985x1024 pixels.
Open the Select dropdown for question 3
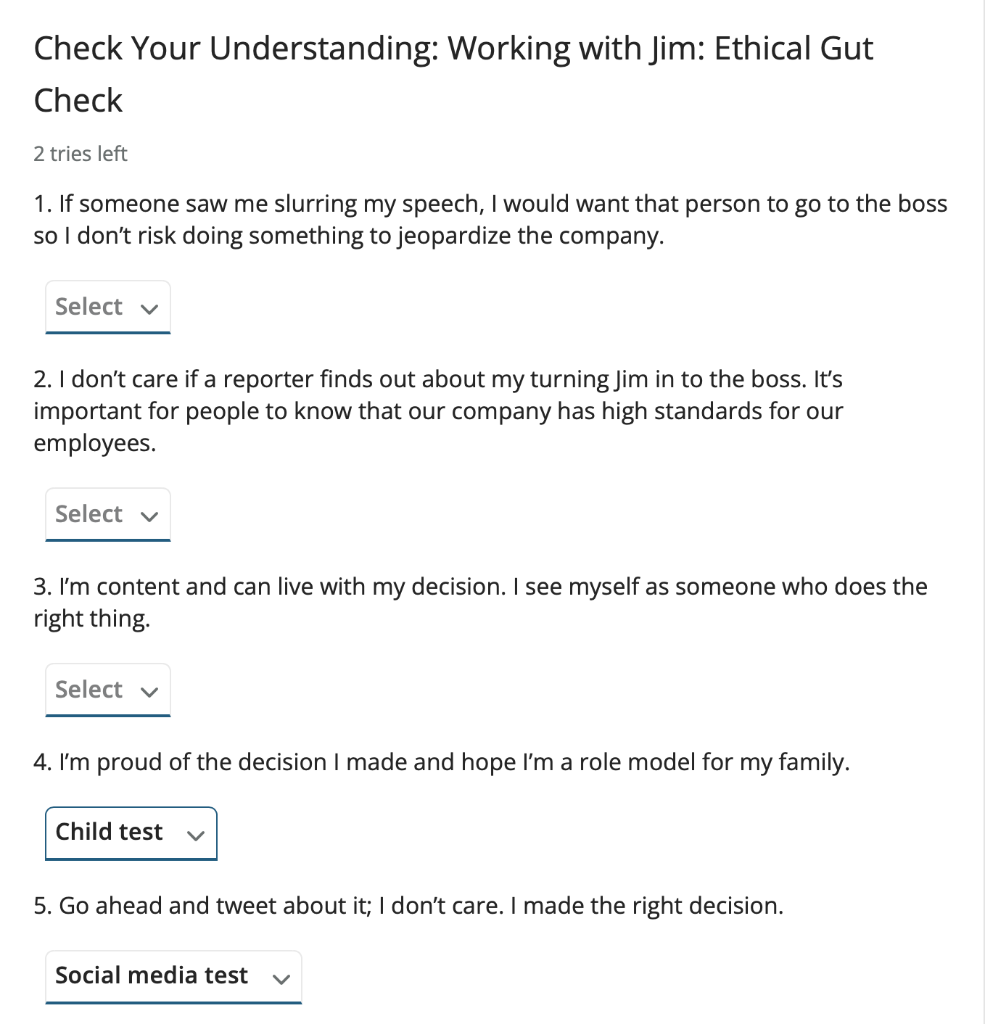[x=107, y=689]
